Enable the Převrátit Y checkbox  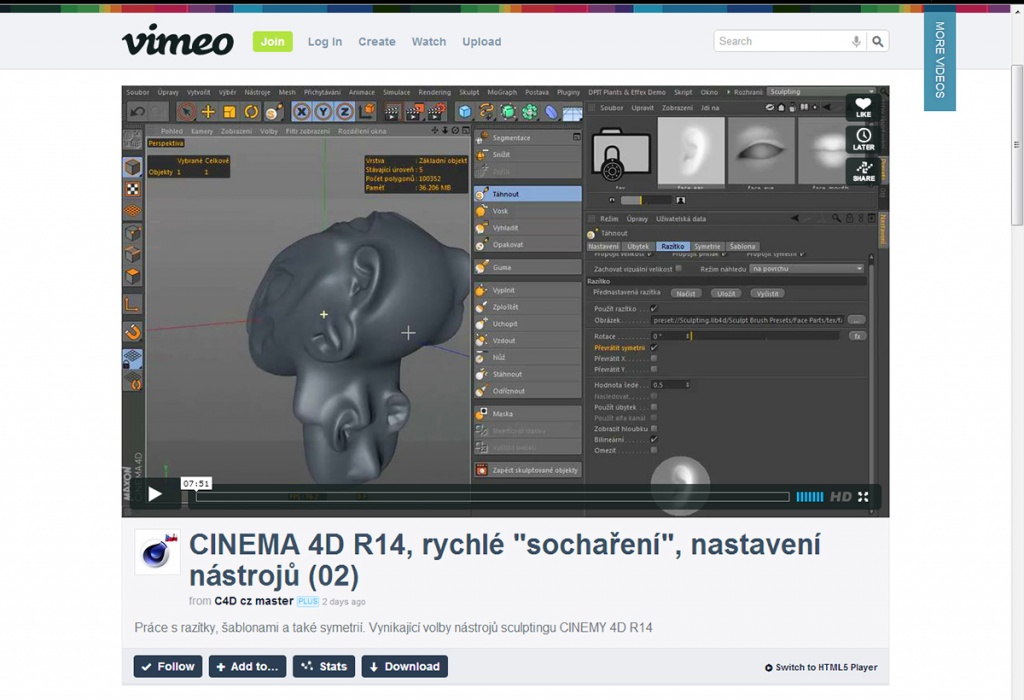tap(654, 370)
